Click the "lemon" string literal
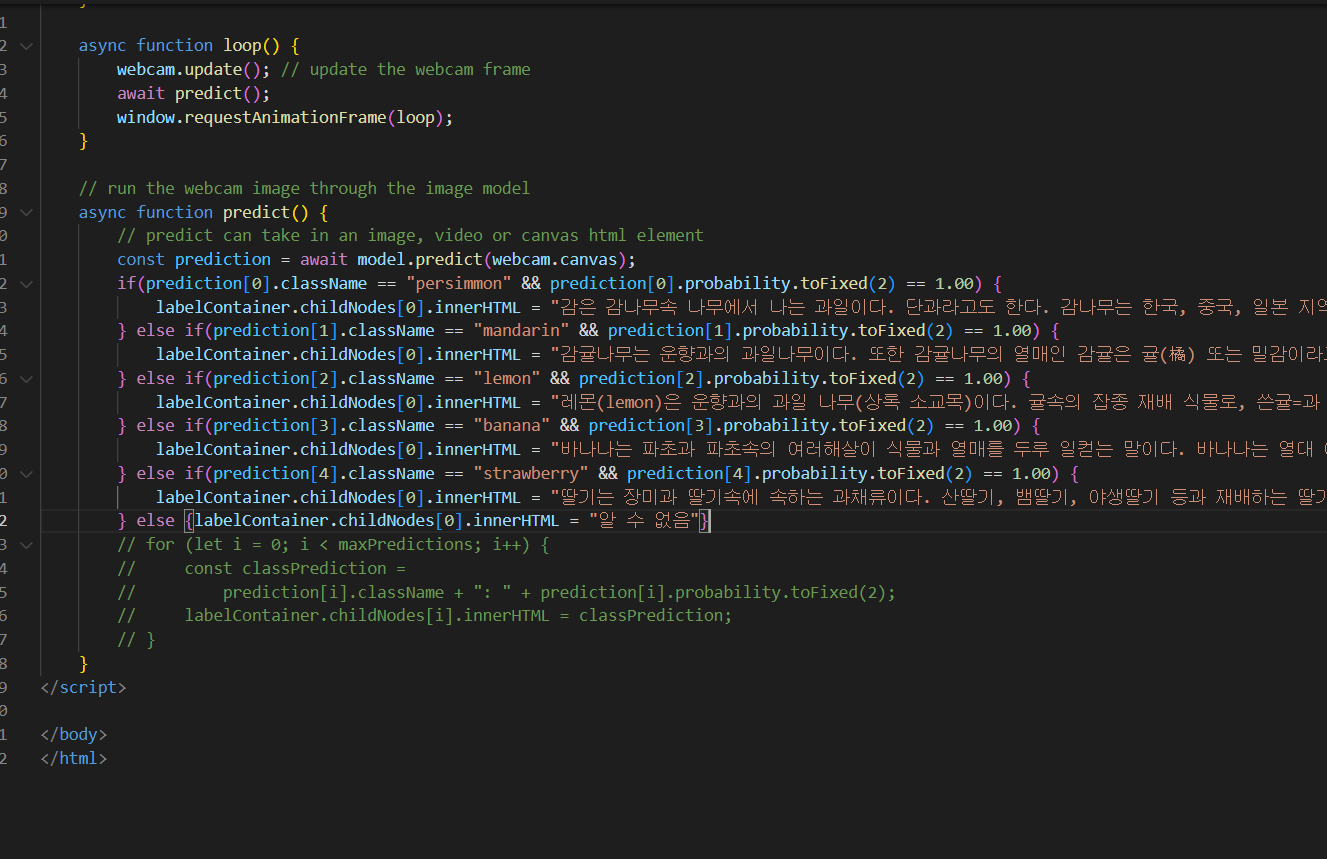 click(505, 377)
